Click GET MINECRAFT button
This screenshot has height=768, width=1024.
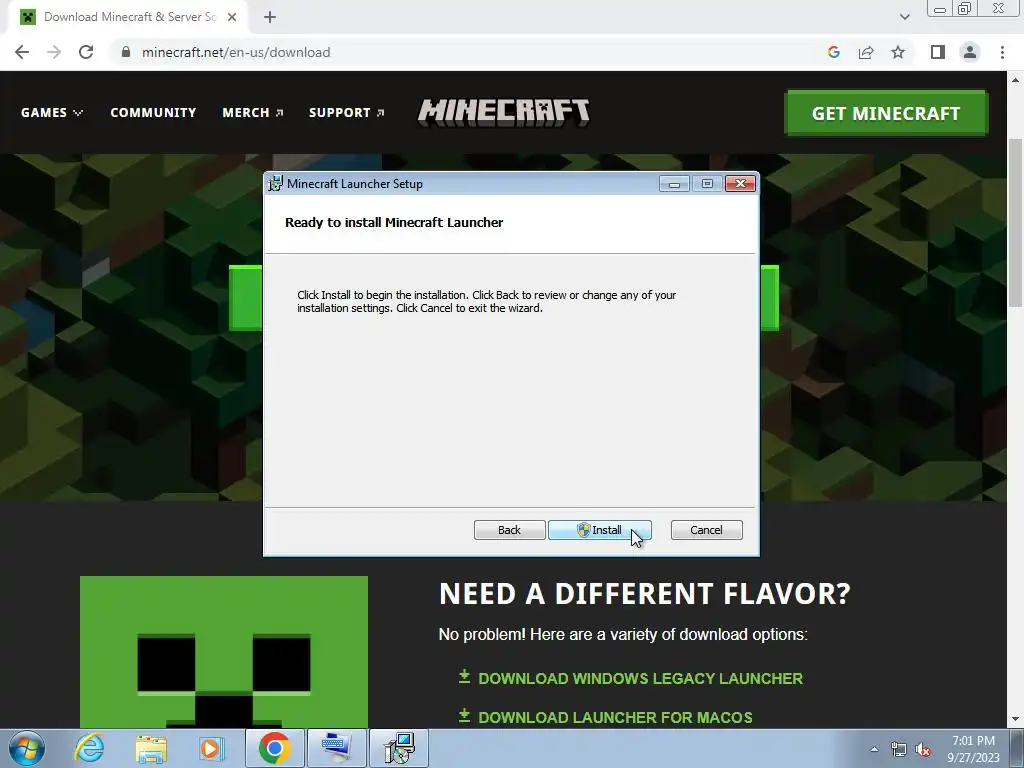point(886,113)
